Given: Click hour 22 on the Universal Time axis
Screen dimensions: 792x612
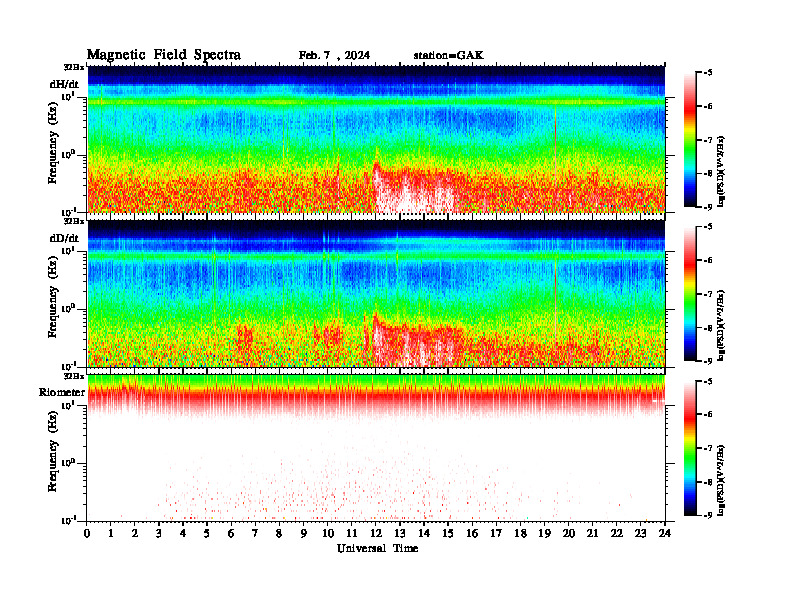Looking at the screenshot, I should point(617,533).
